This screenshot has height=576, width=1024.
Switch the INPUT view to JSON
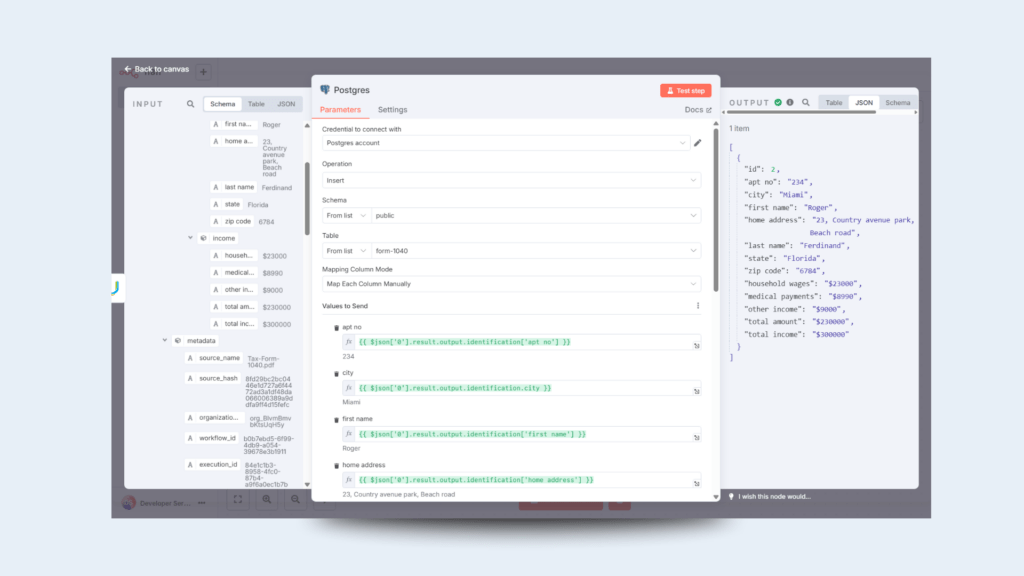(x=286, y=104)
